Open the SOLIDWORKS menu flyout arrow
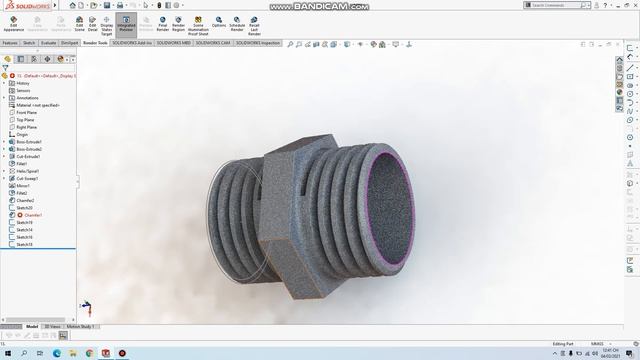 55,5
